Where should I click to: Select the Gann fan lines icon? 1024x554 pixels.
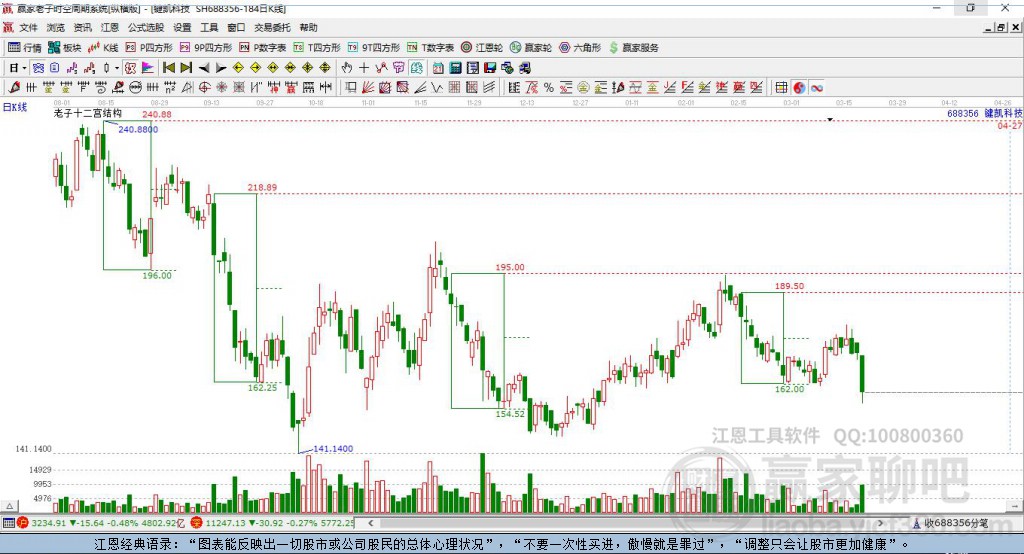[368, 88]
